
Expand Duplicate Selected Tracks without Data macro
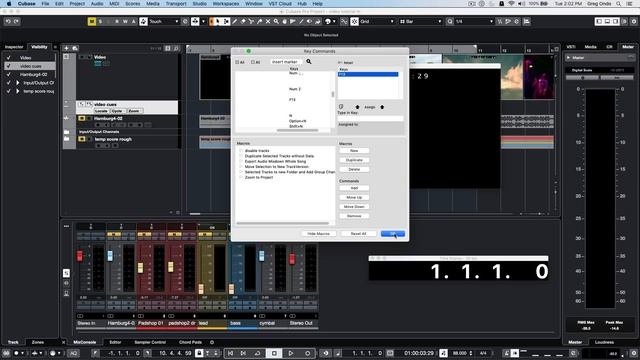pos(241,156)
